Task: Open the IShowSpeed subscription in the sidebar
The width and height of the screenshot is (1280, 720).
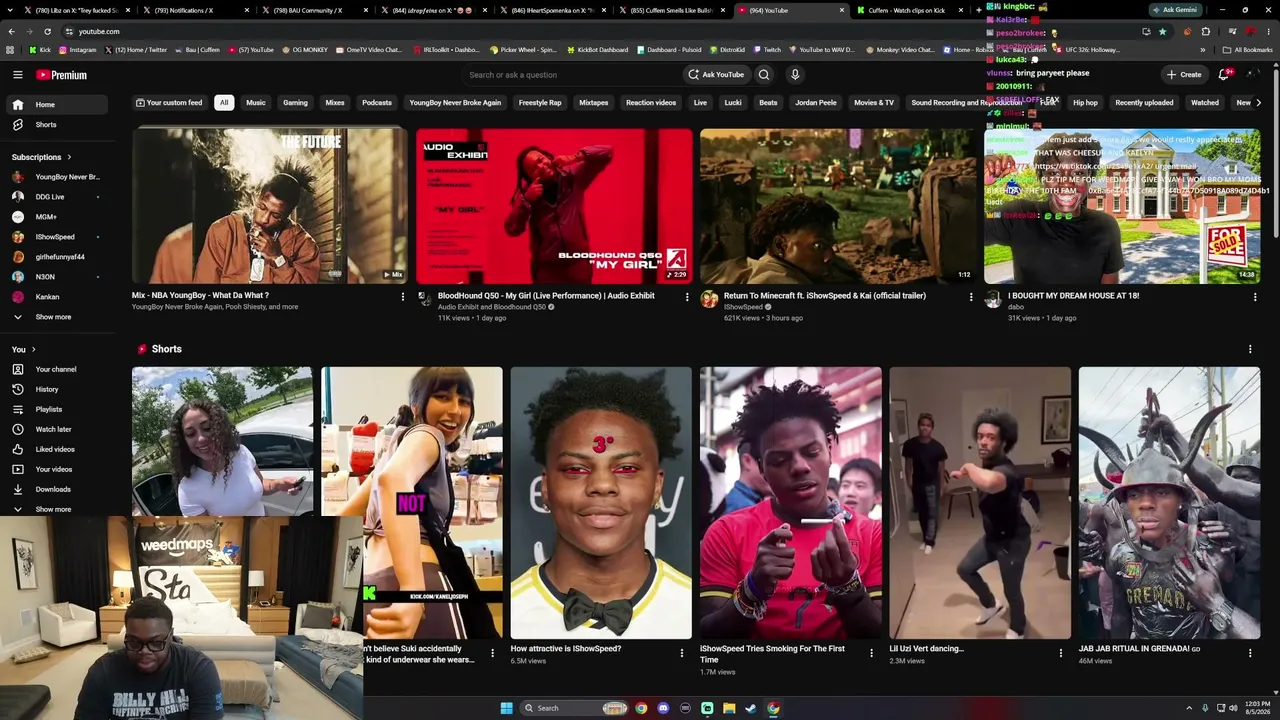Action: [56, 237]
